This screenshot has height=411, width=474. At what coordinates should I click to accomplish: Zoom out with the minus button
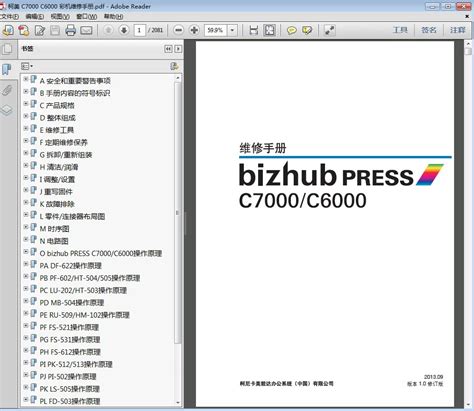179,30
